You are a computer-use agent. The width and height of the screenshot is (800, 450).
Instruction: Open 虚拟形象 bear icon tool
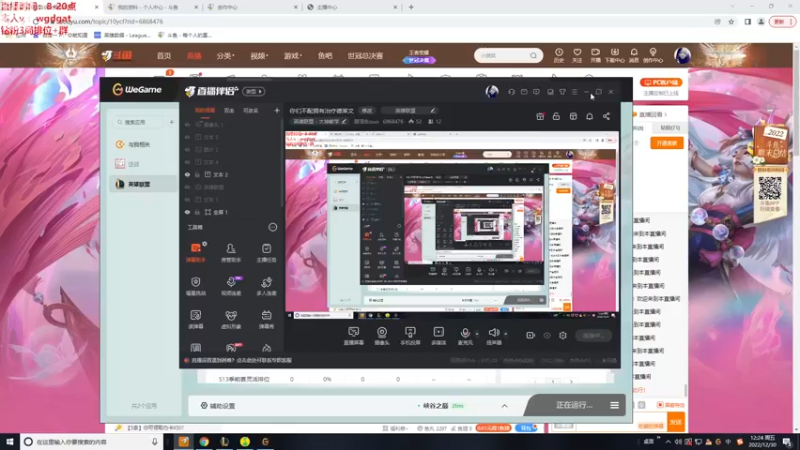(x=231, y=319)
